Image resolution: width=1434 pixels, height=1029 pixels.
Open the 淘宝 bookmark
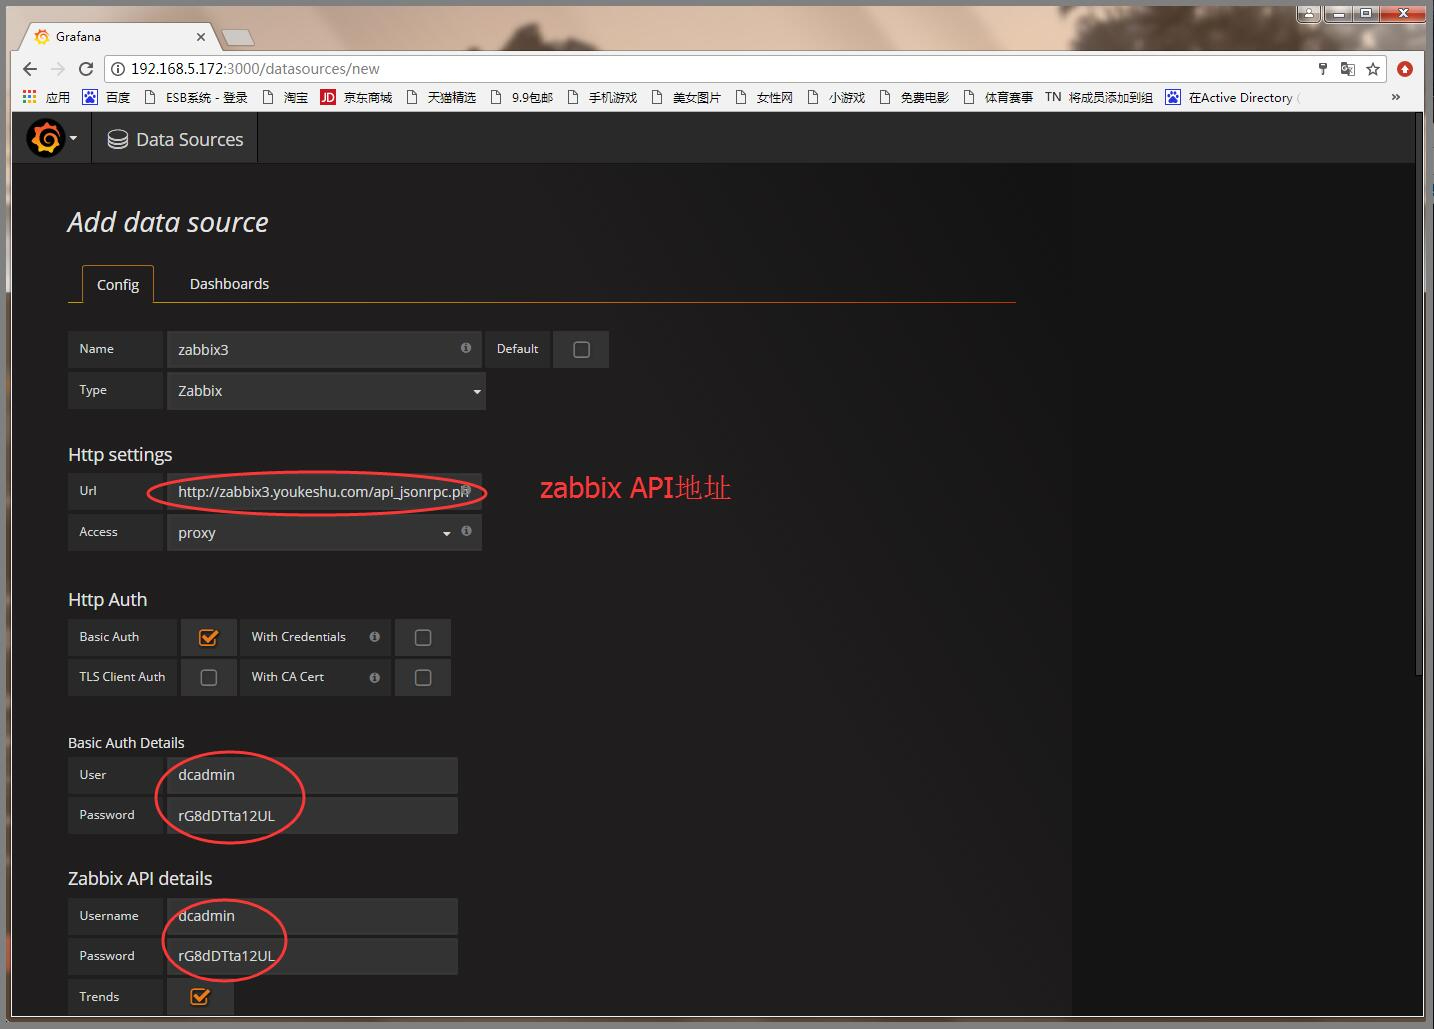[285, 97]
